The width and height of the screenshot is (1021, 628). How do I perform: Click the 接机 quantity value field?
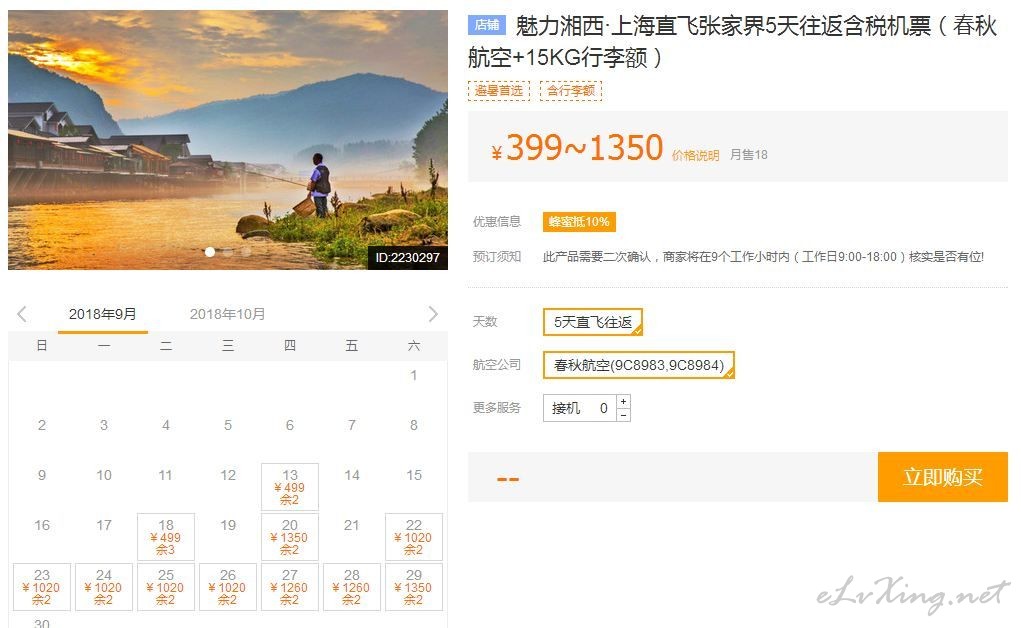604,408
